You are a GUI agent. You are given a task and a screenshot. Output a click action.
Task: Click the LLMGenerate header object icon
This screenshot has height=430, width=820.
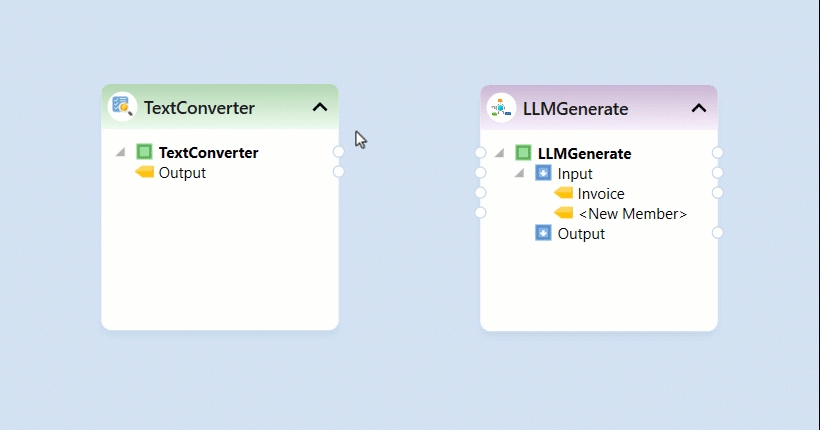(x=501, y=108)
